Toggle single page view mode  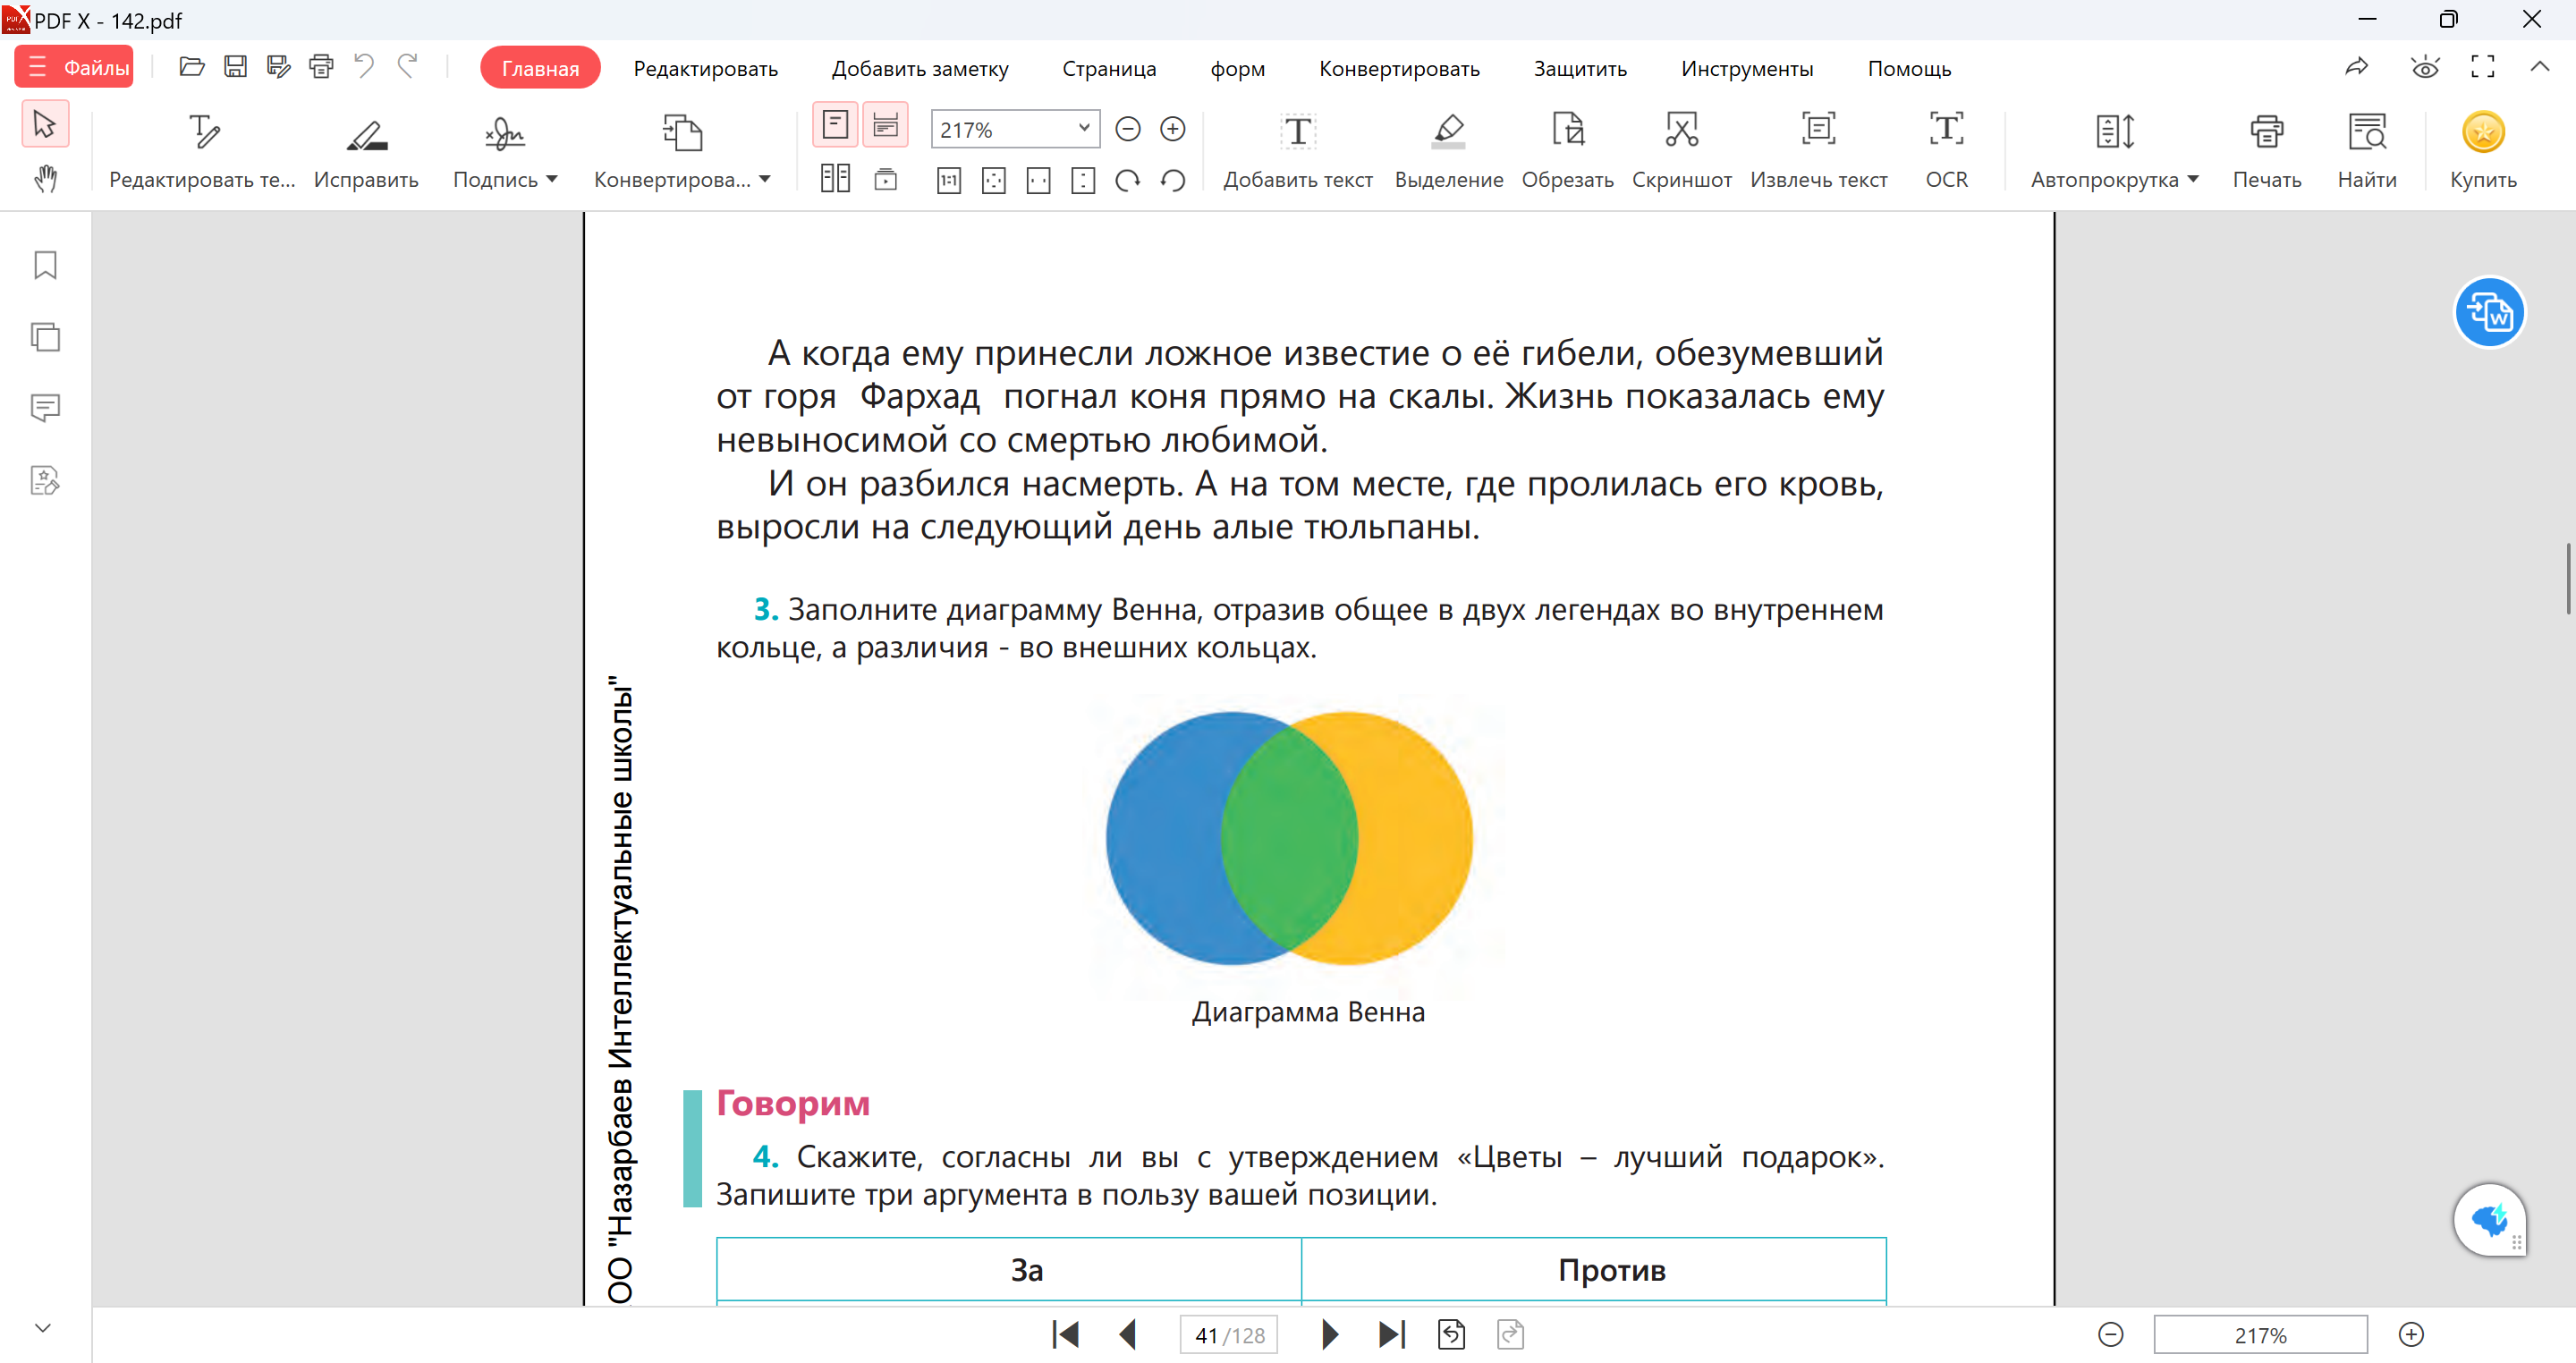[835, 125]
